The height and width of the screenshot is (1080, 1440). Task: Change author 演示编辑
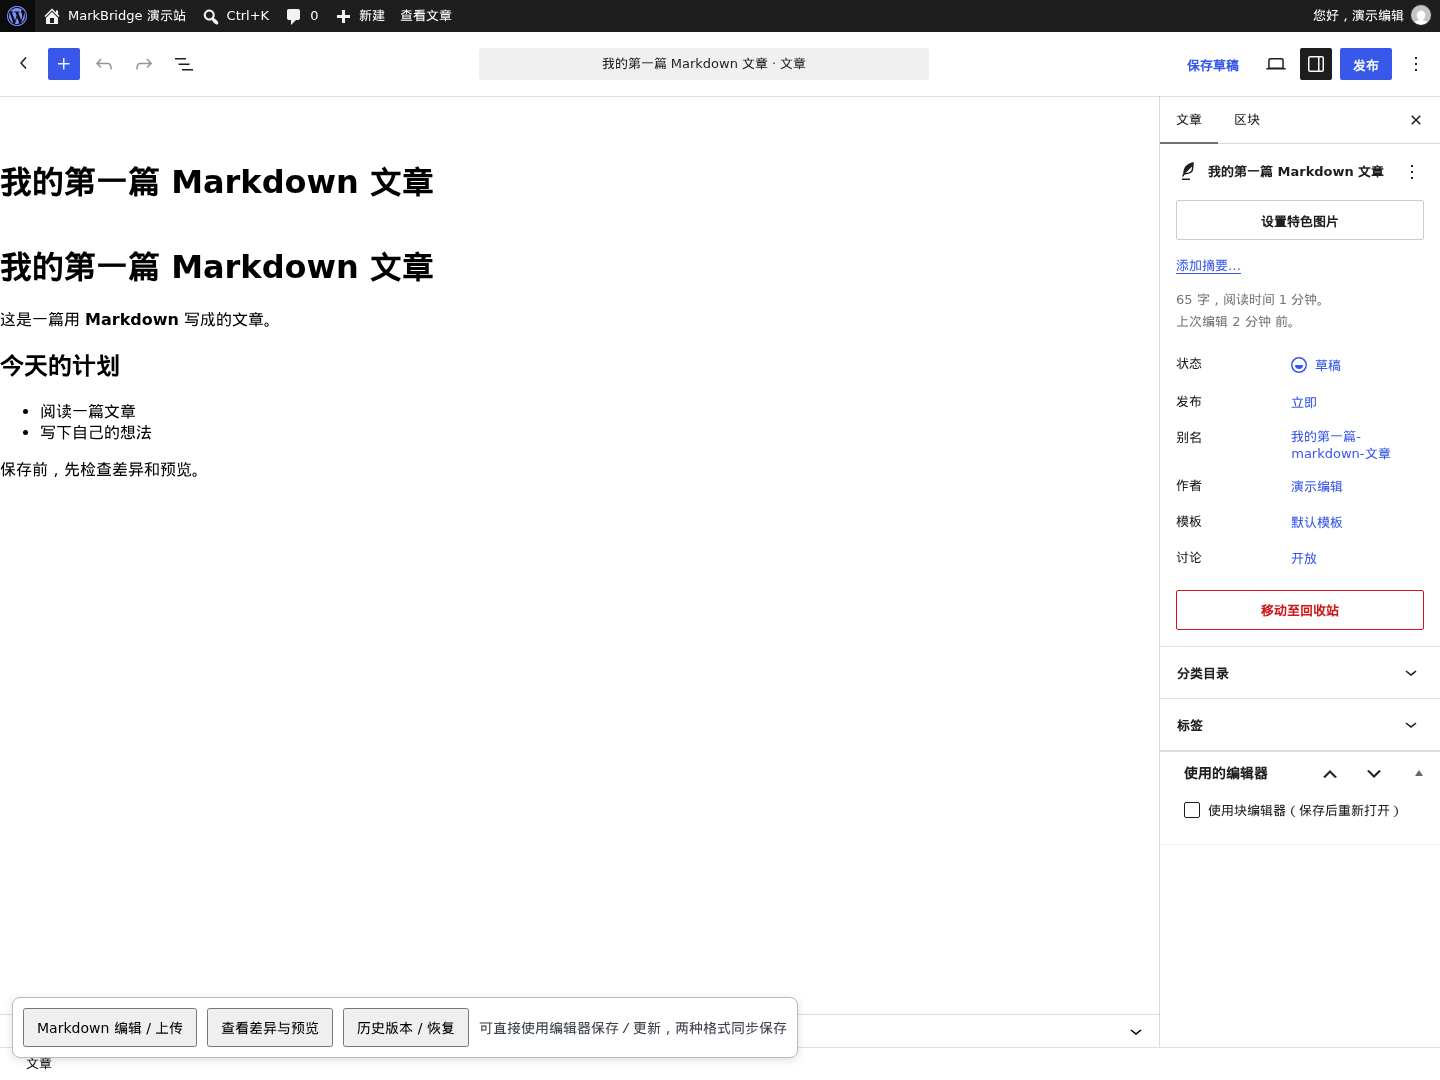point(1317,487)
